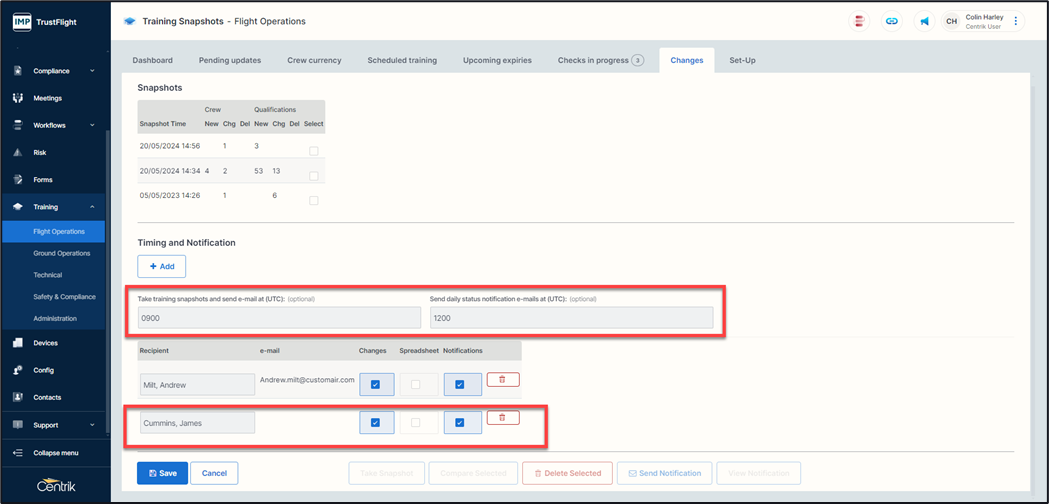Screen dimensions: 1049x504
Task: Delete the Milt, Andrew recipient row
Action: click(x=502, y=380)
